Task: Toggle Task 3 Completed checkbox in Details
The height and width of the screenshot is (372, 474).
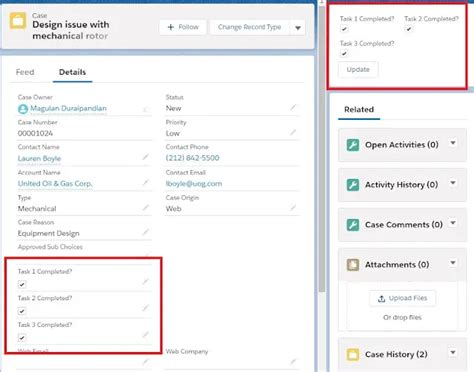Action: pos(22,338)
